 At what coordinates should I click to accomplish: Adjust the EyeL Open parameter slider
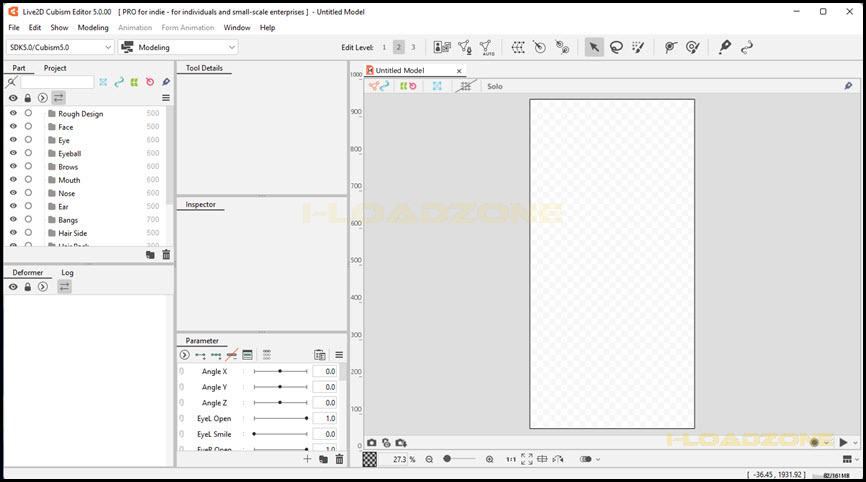(x=281, y=419)
